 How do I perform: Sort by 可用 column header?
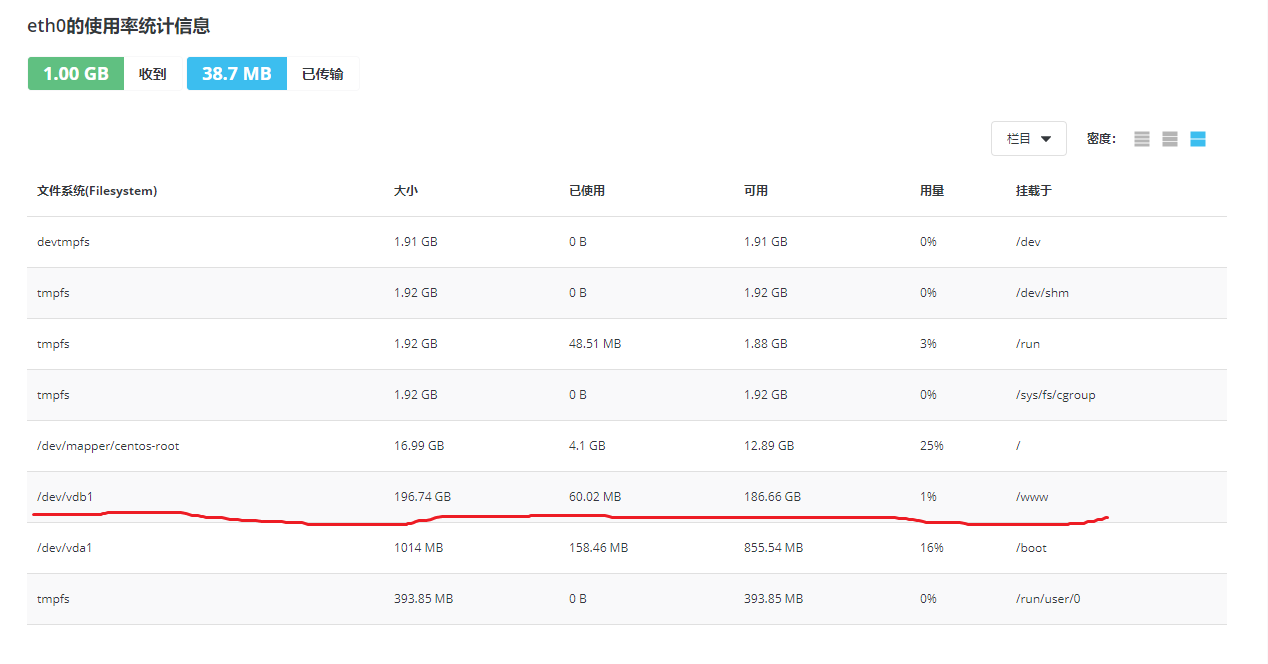[756, 191]
